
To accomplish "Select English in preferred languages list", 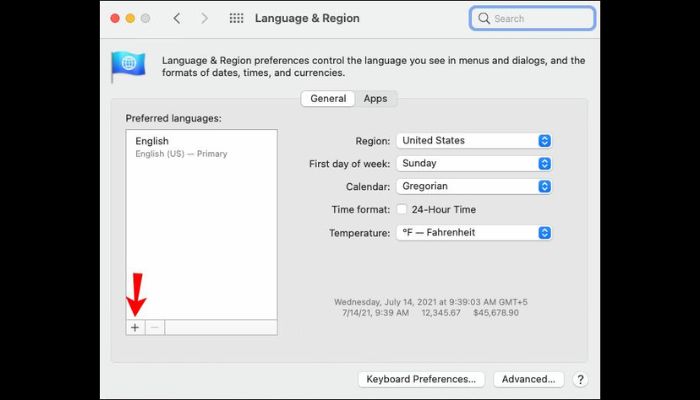I will pyautogui.click(x=152, y=141).
